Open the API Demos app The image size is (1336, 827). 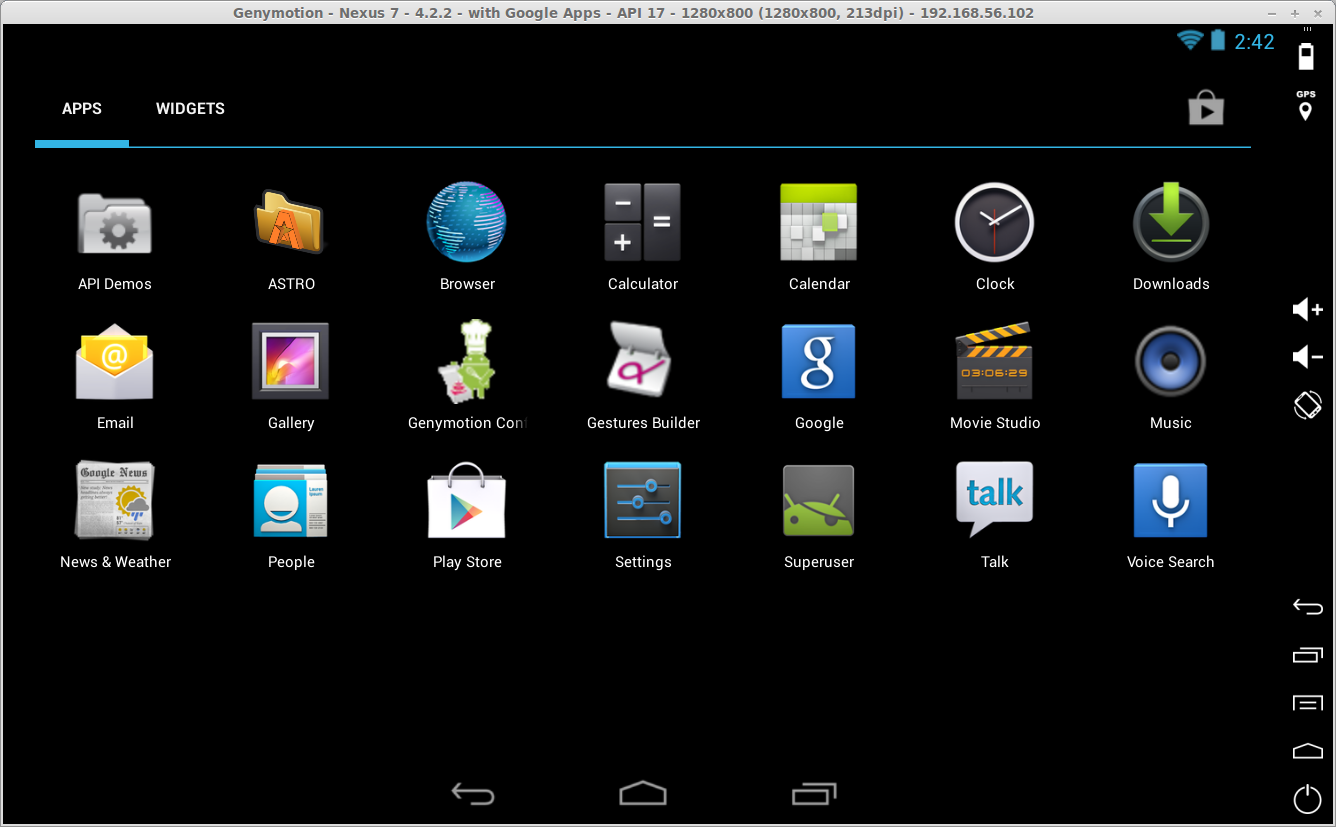tap(115, 222)
